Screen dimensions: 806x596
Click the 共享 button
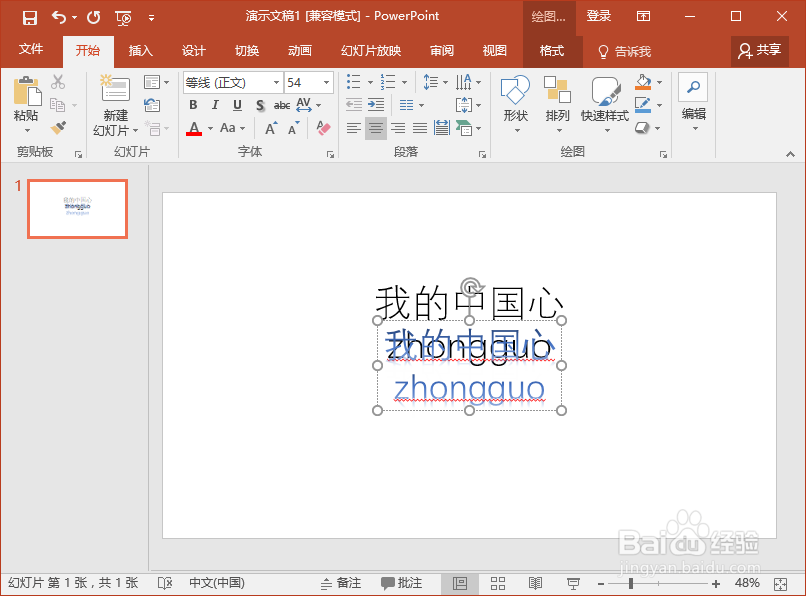(x=760, y=50)
